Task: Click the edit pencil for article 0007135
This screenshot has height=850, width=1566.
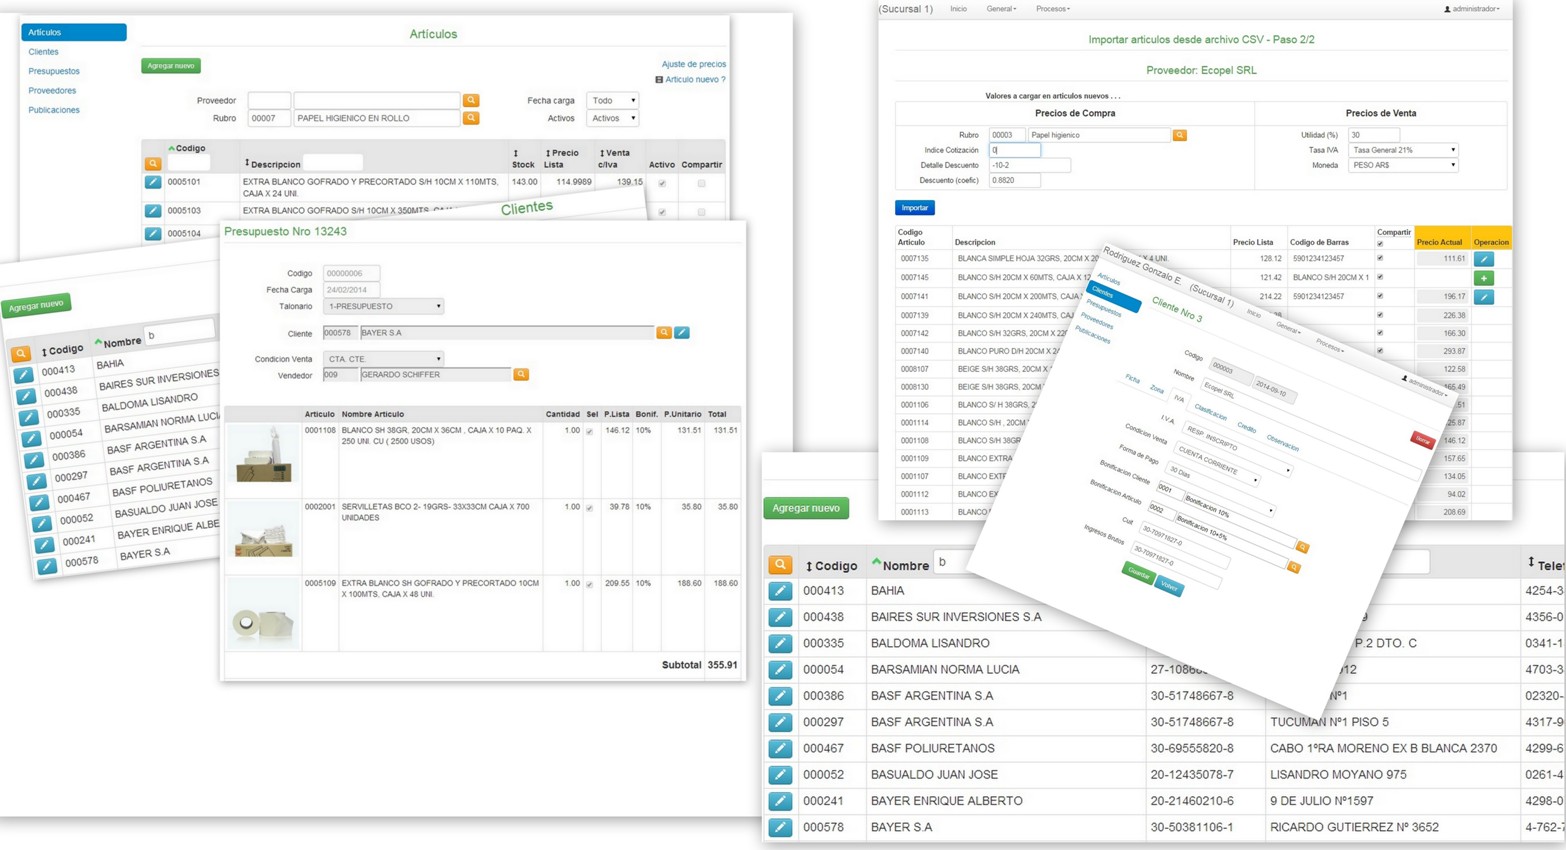Action: coord(1484,259)
